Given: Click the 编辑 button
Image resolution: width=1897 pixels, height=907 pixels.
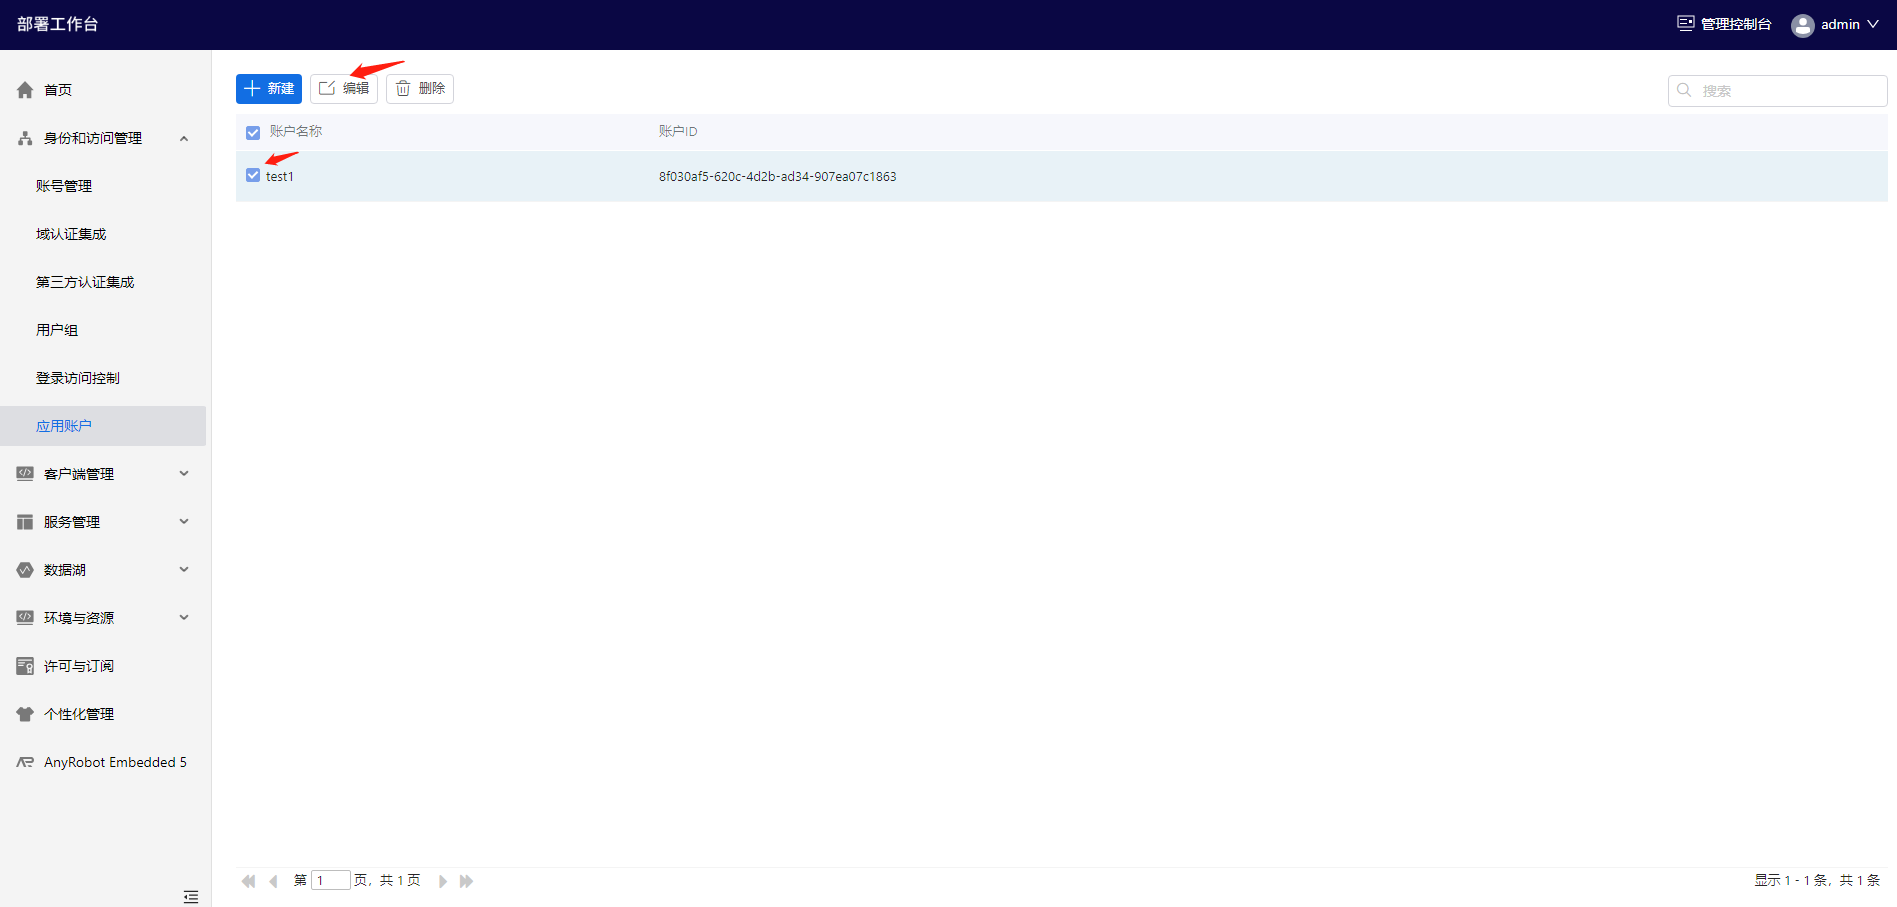Looking at the screenshot, I should [344, 89].
